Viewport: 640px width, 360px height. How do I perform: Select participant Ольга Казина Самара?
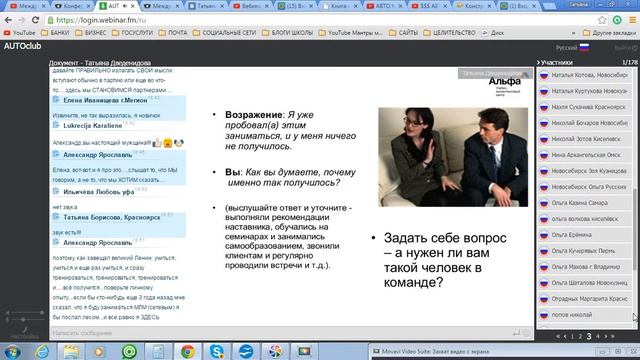(584, 203)
